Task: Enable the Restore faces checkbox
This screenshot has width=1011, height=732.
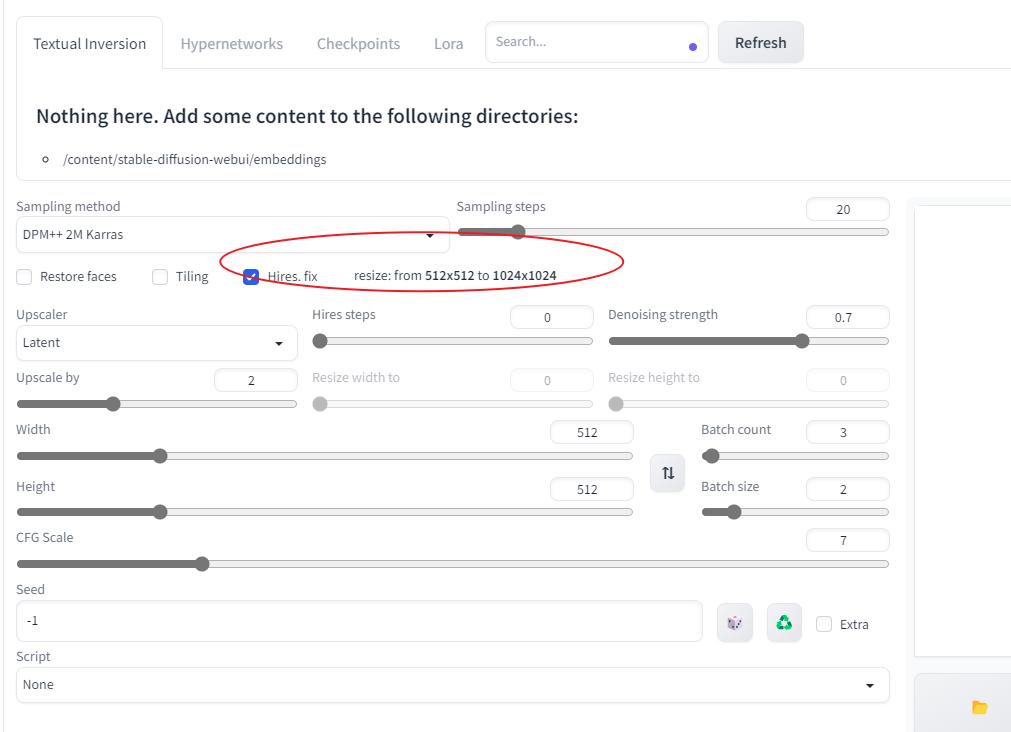Action: 24,277
